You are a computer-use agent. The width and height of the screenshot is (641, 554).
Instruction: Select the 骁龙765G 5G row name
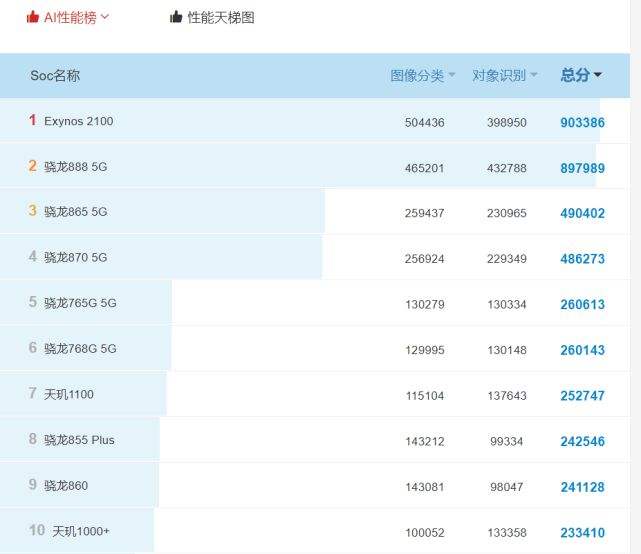80,303
